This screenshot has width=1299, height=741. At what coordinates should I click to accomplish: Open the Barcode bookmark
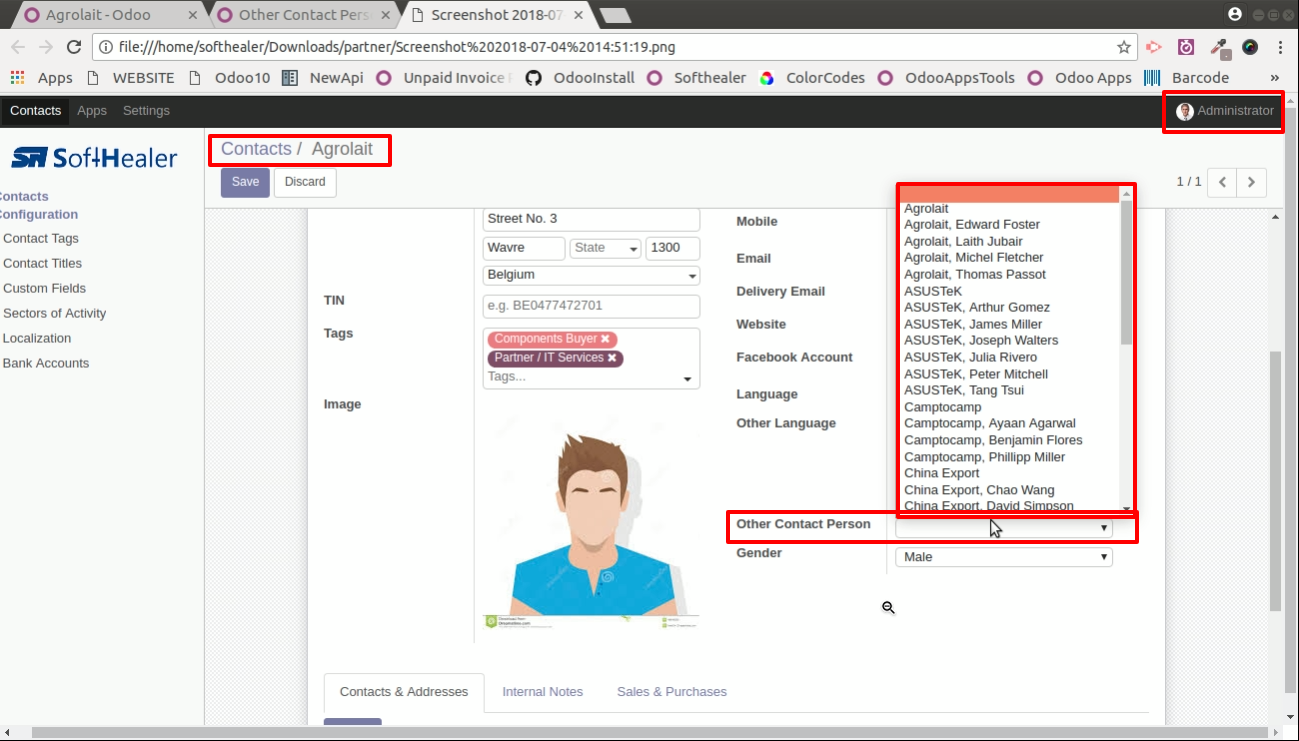click(1187, 77)
